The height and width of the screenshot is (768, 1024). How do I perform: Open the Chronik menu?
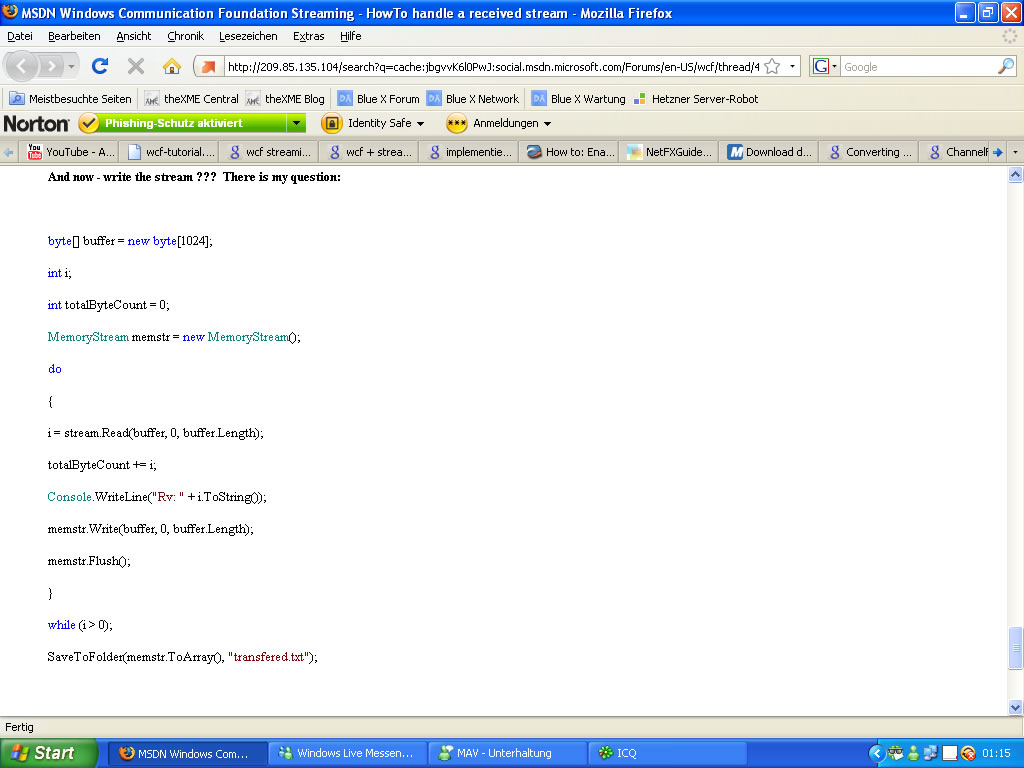(x=185, y=36)
